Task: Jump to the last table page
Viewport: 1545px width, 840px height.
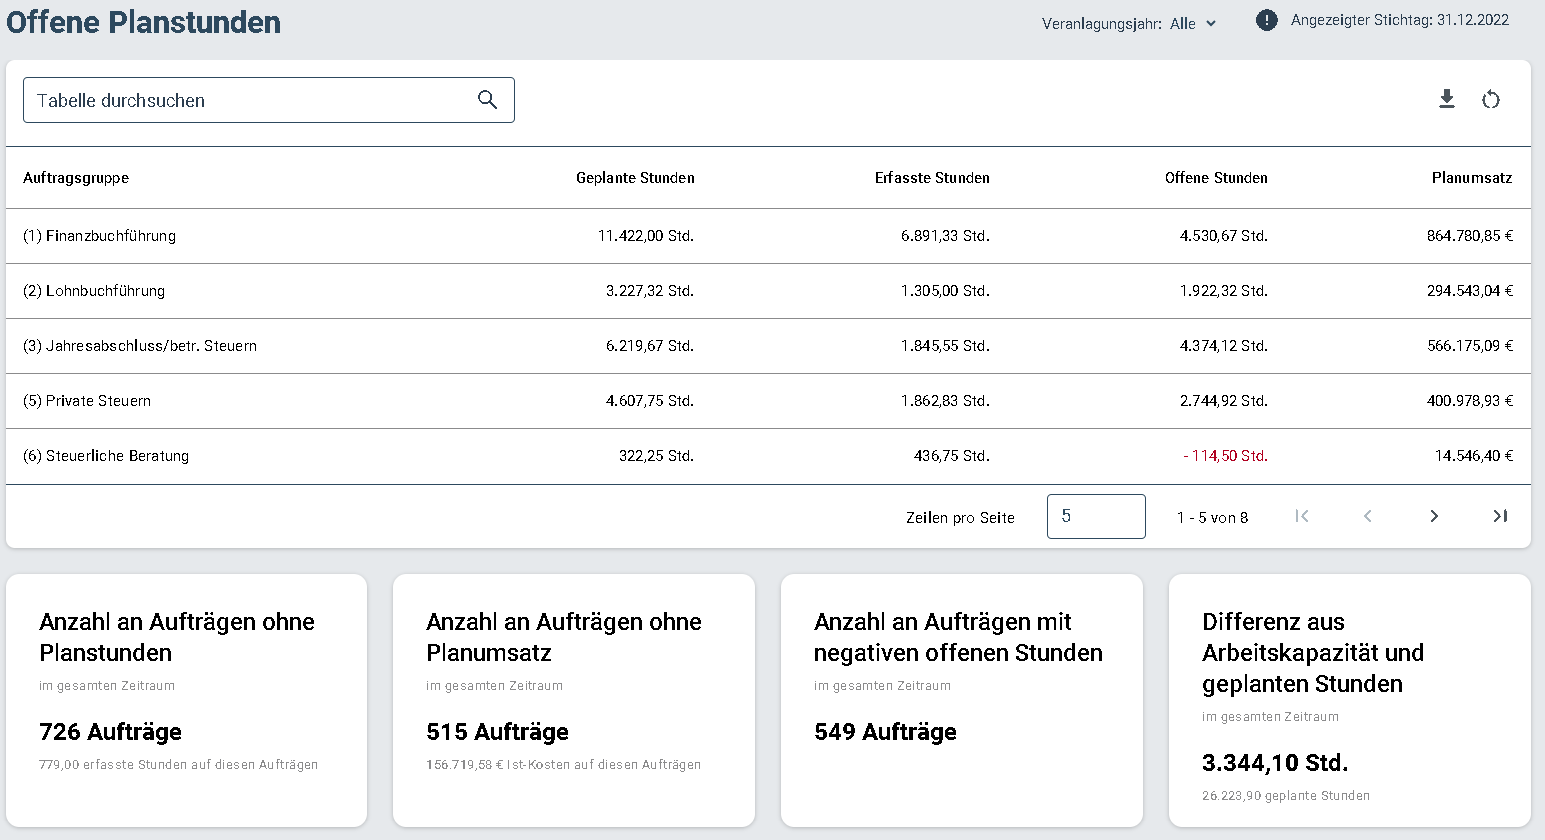Action: tap(1500, 516)
